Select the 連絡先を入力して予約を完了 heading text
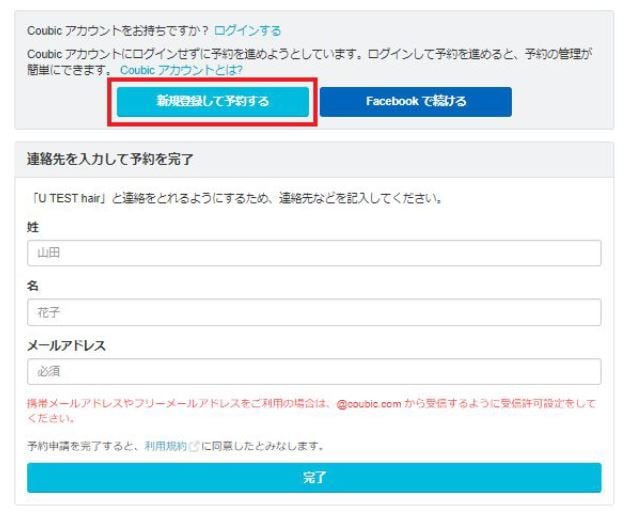The height and width of the screenshot is (521, 625). tap(110, 159)
